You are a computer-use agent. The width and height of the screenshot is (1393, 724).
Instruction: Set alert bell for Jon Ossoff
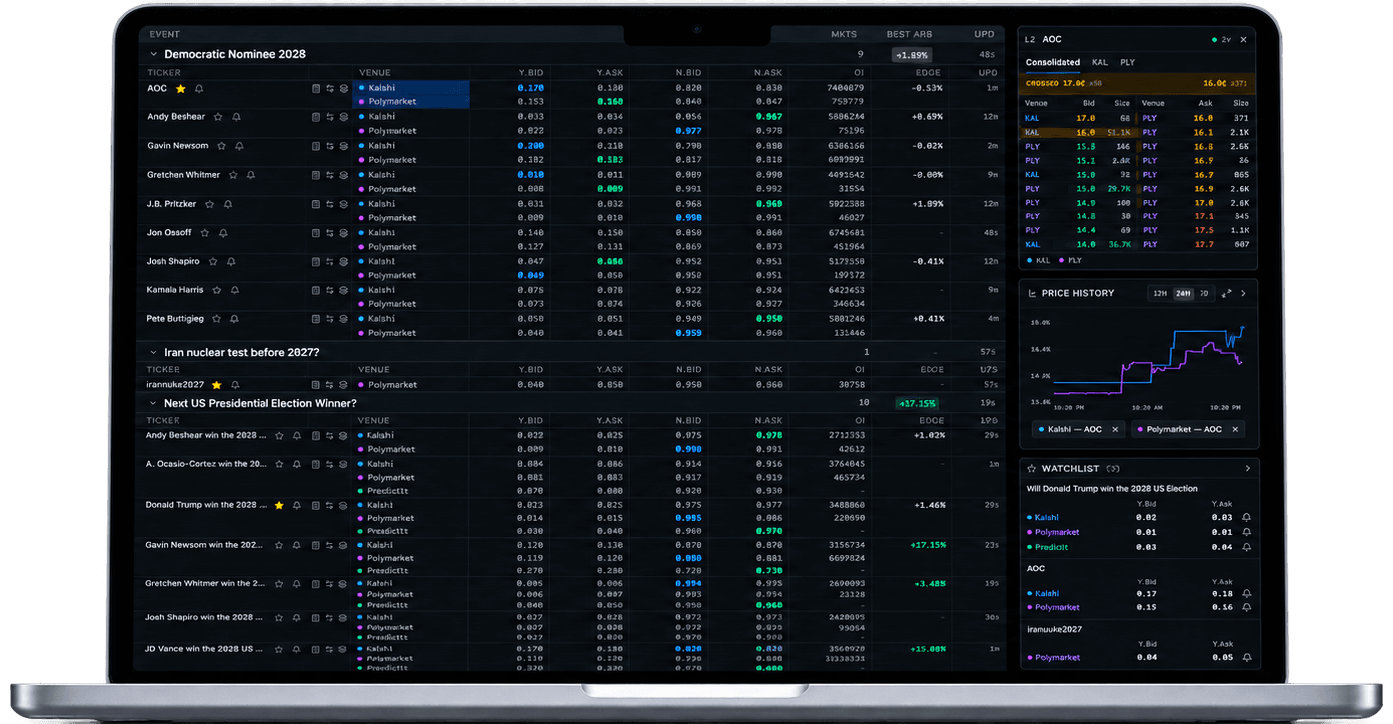223,233
